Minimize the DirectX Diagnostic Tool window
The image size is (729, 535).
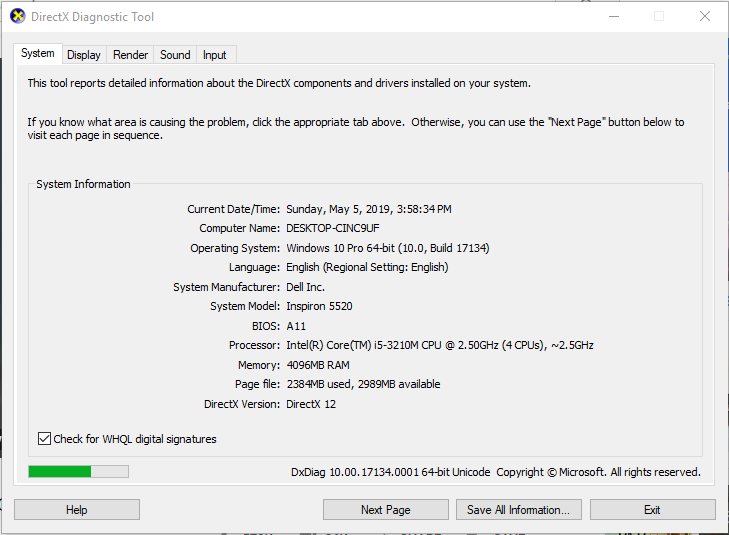pos(612,17)
